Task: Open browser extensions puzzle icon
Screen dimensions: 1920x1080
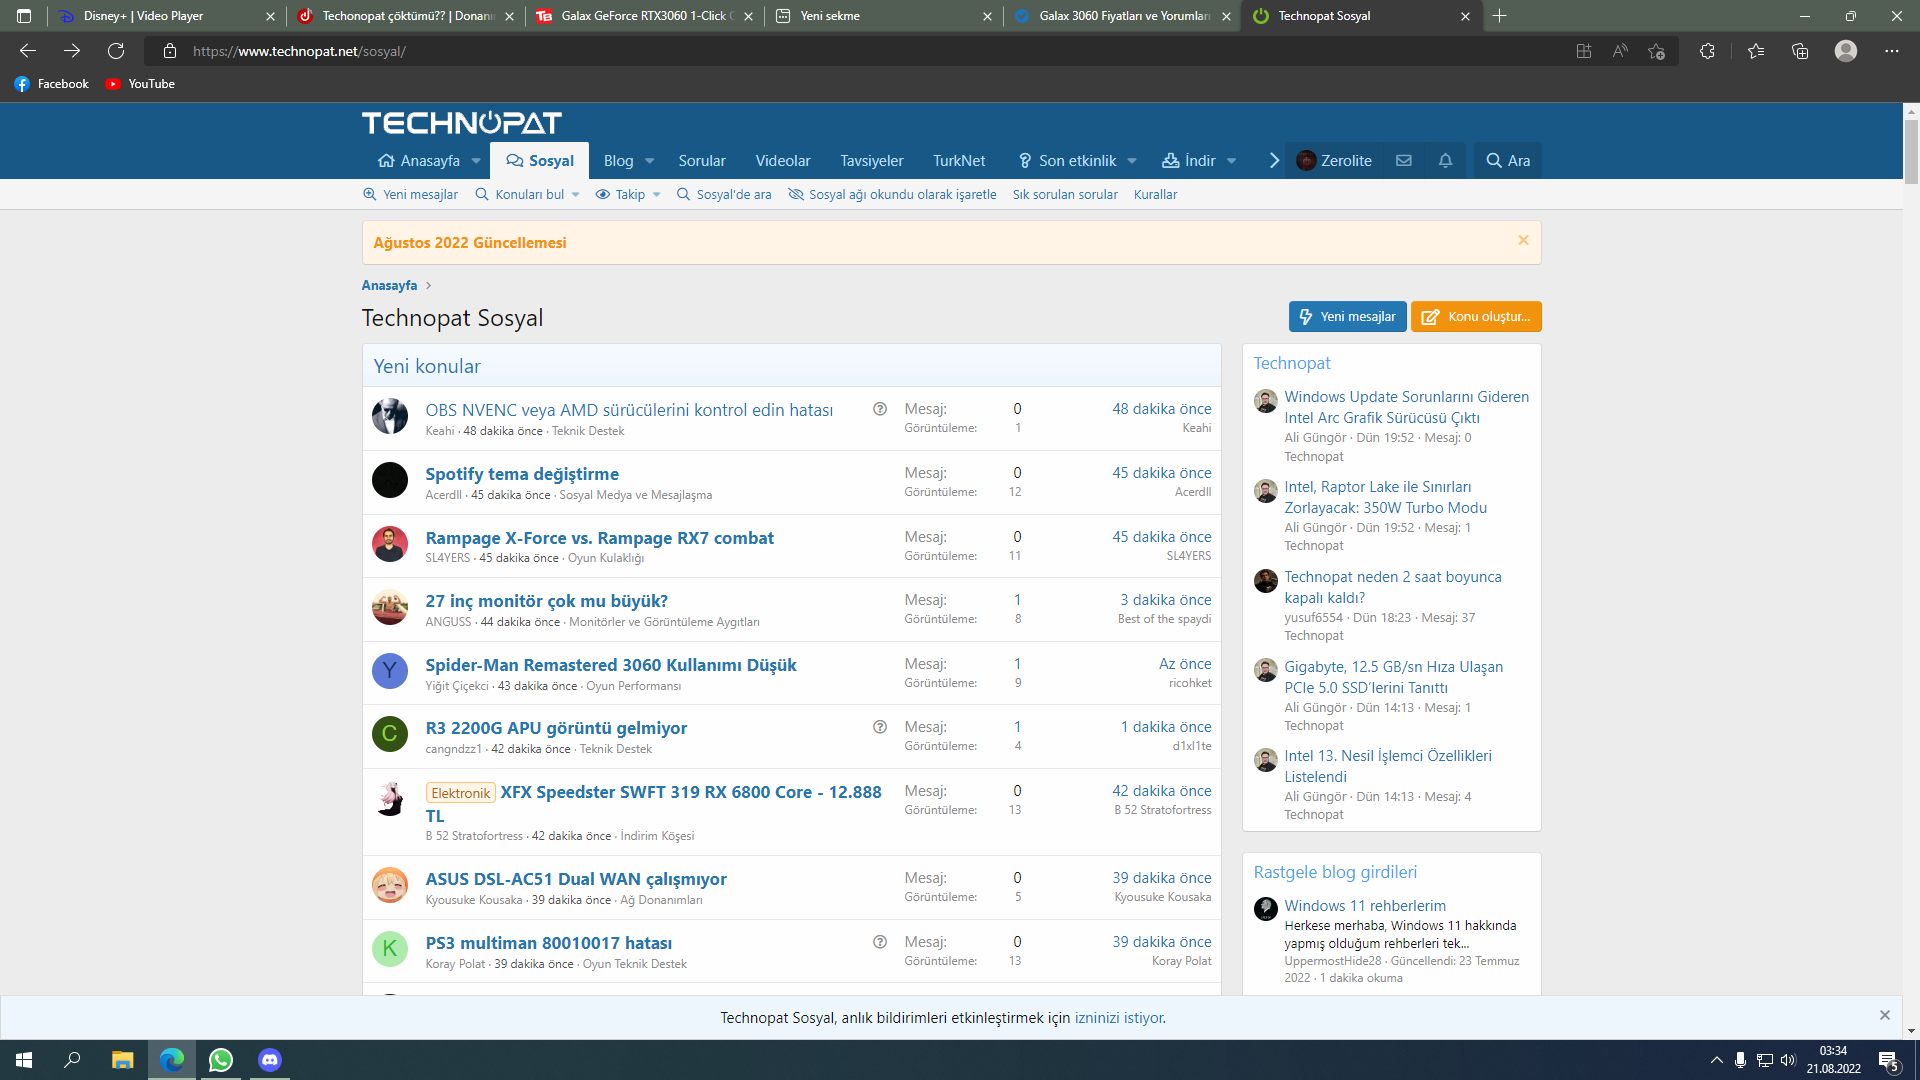Action: (x=1707, y=51)
